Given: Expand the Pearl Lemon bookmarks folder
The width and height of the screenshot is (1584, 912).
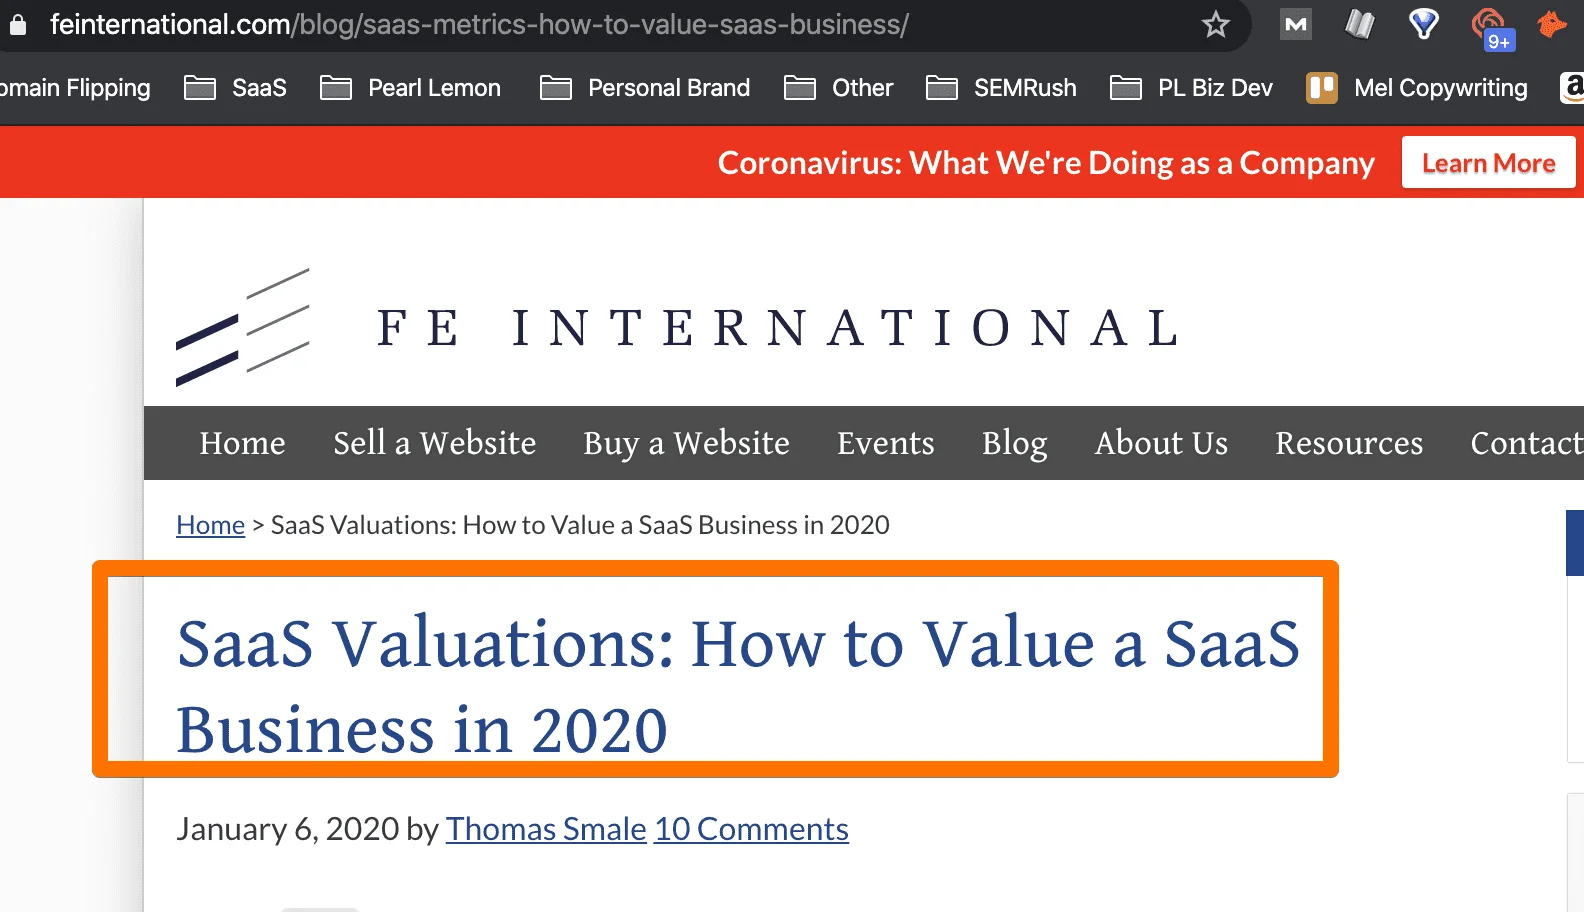Looking at the screenshot, I should (x=411, y=88).
